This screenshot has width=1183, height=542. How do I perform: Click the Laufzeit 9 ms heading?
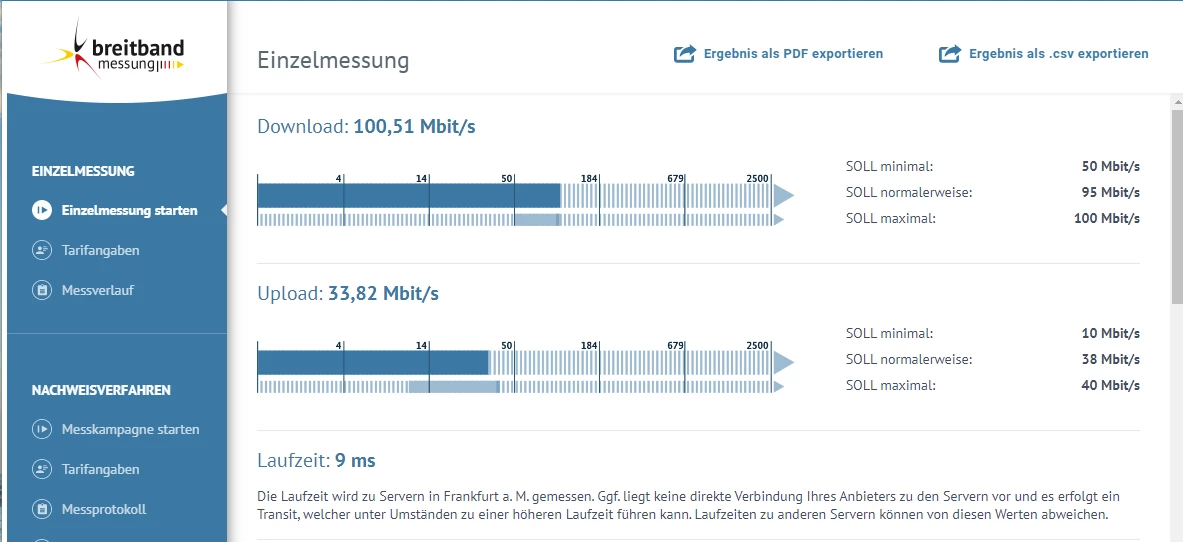[316, 461]
